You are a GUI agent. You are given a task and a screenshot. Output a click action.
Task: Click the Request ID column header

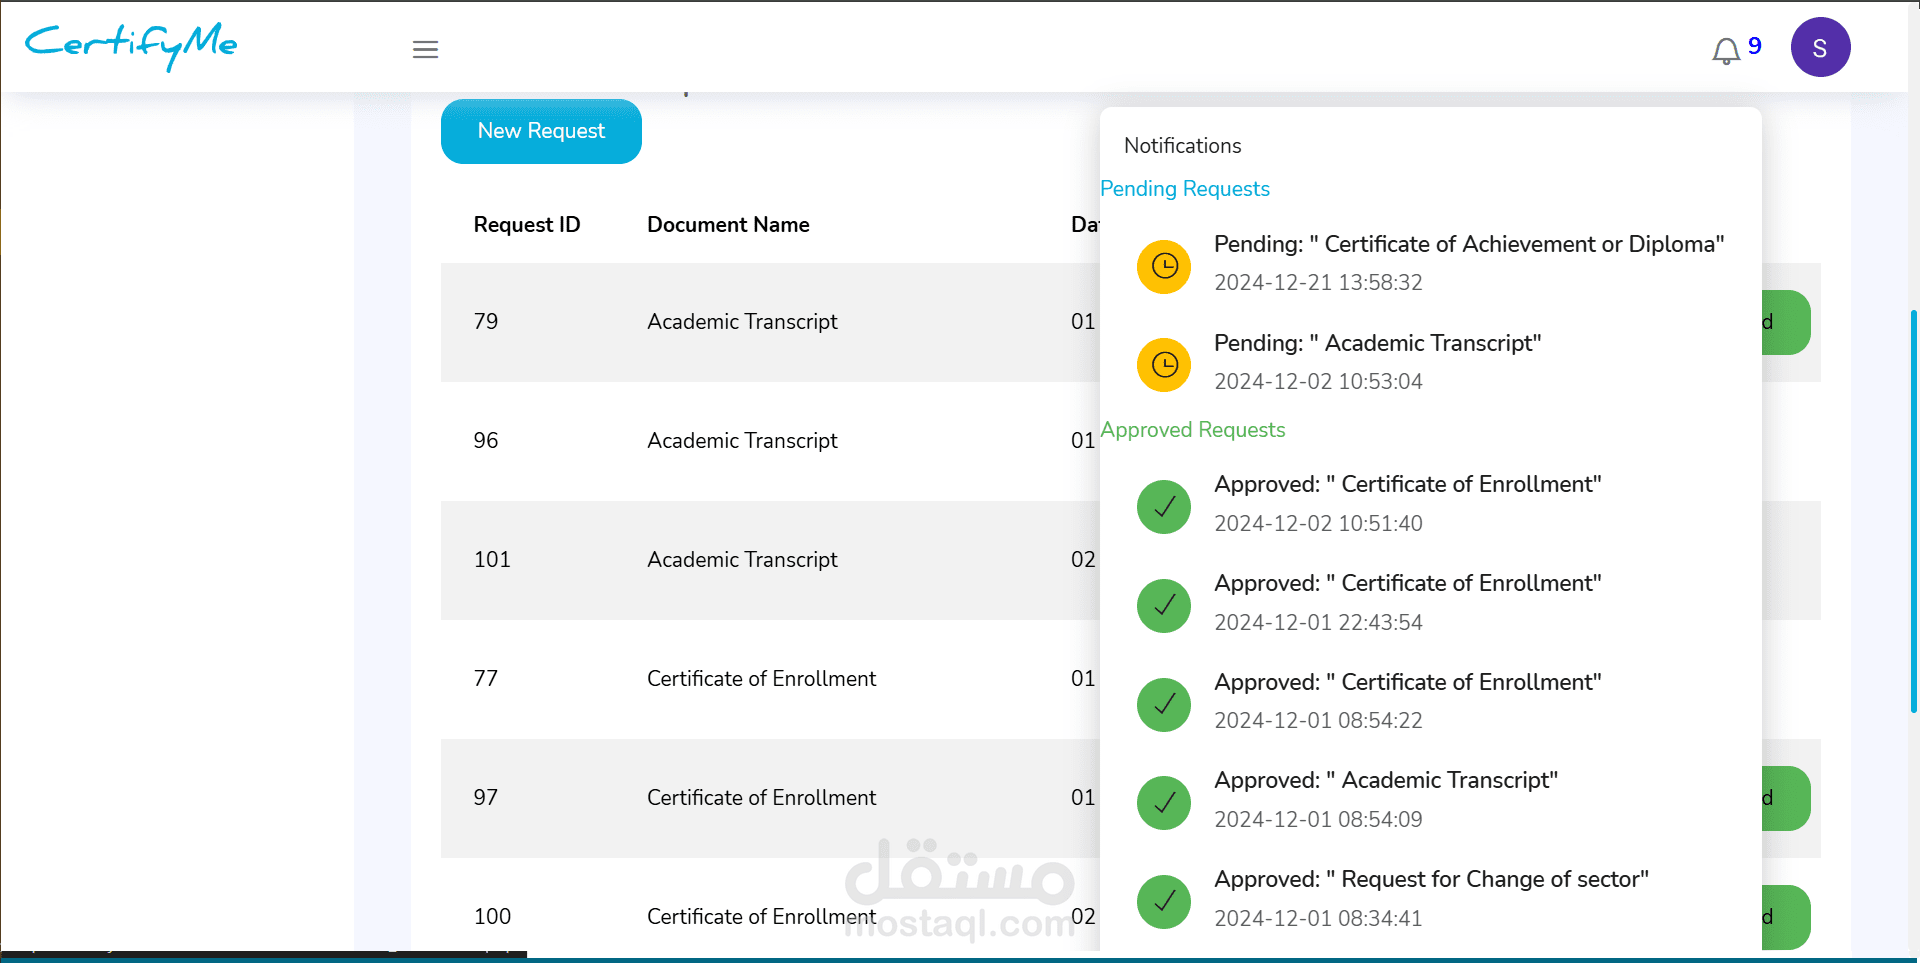click(x=527, y=225)
